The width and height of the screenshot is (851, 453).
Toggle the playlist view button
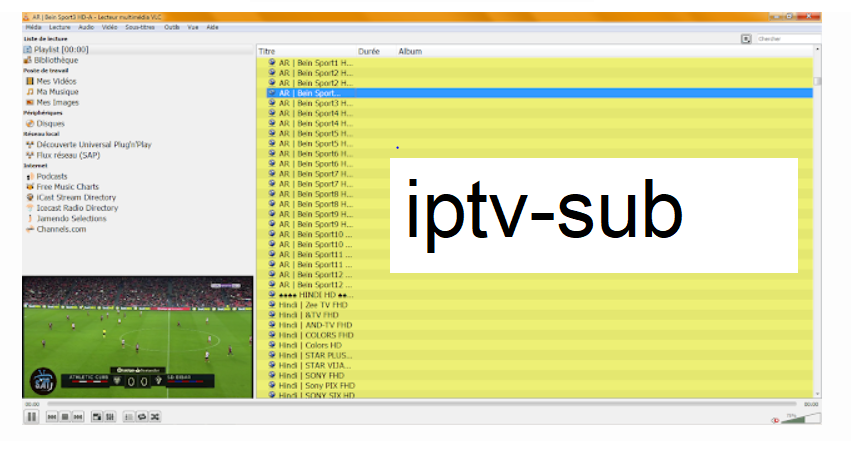[x=129, y=417]
